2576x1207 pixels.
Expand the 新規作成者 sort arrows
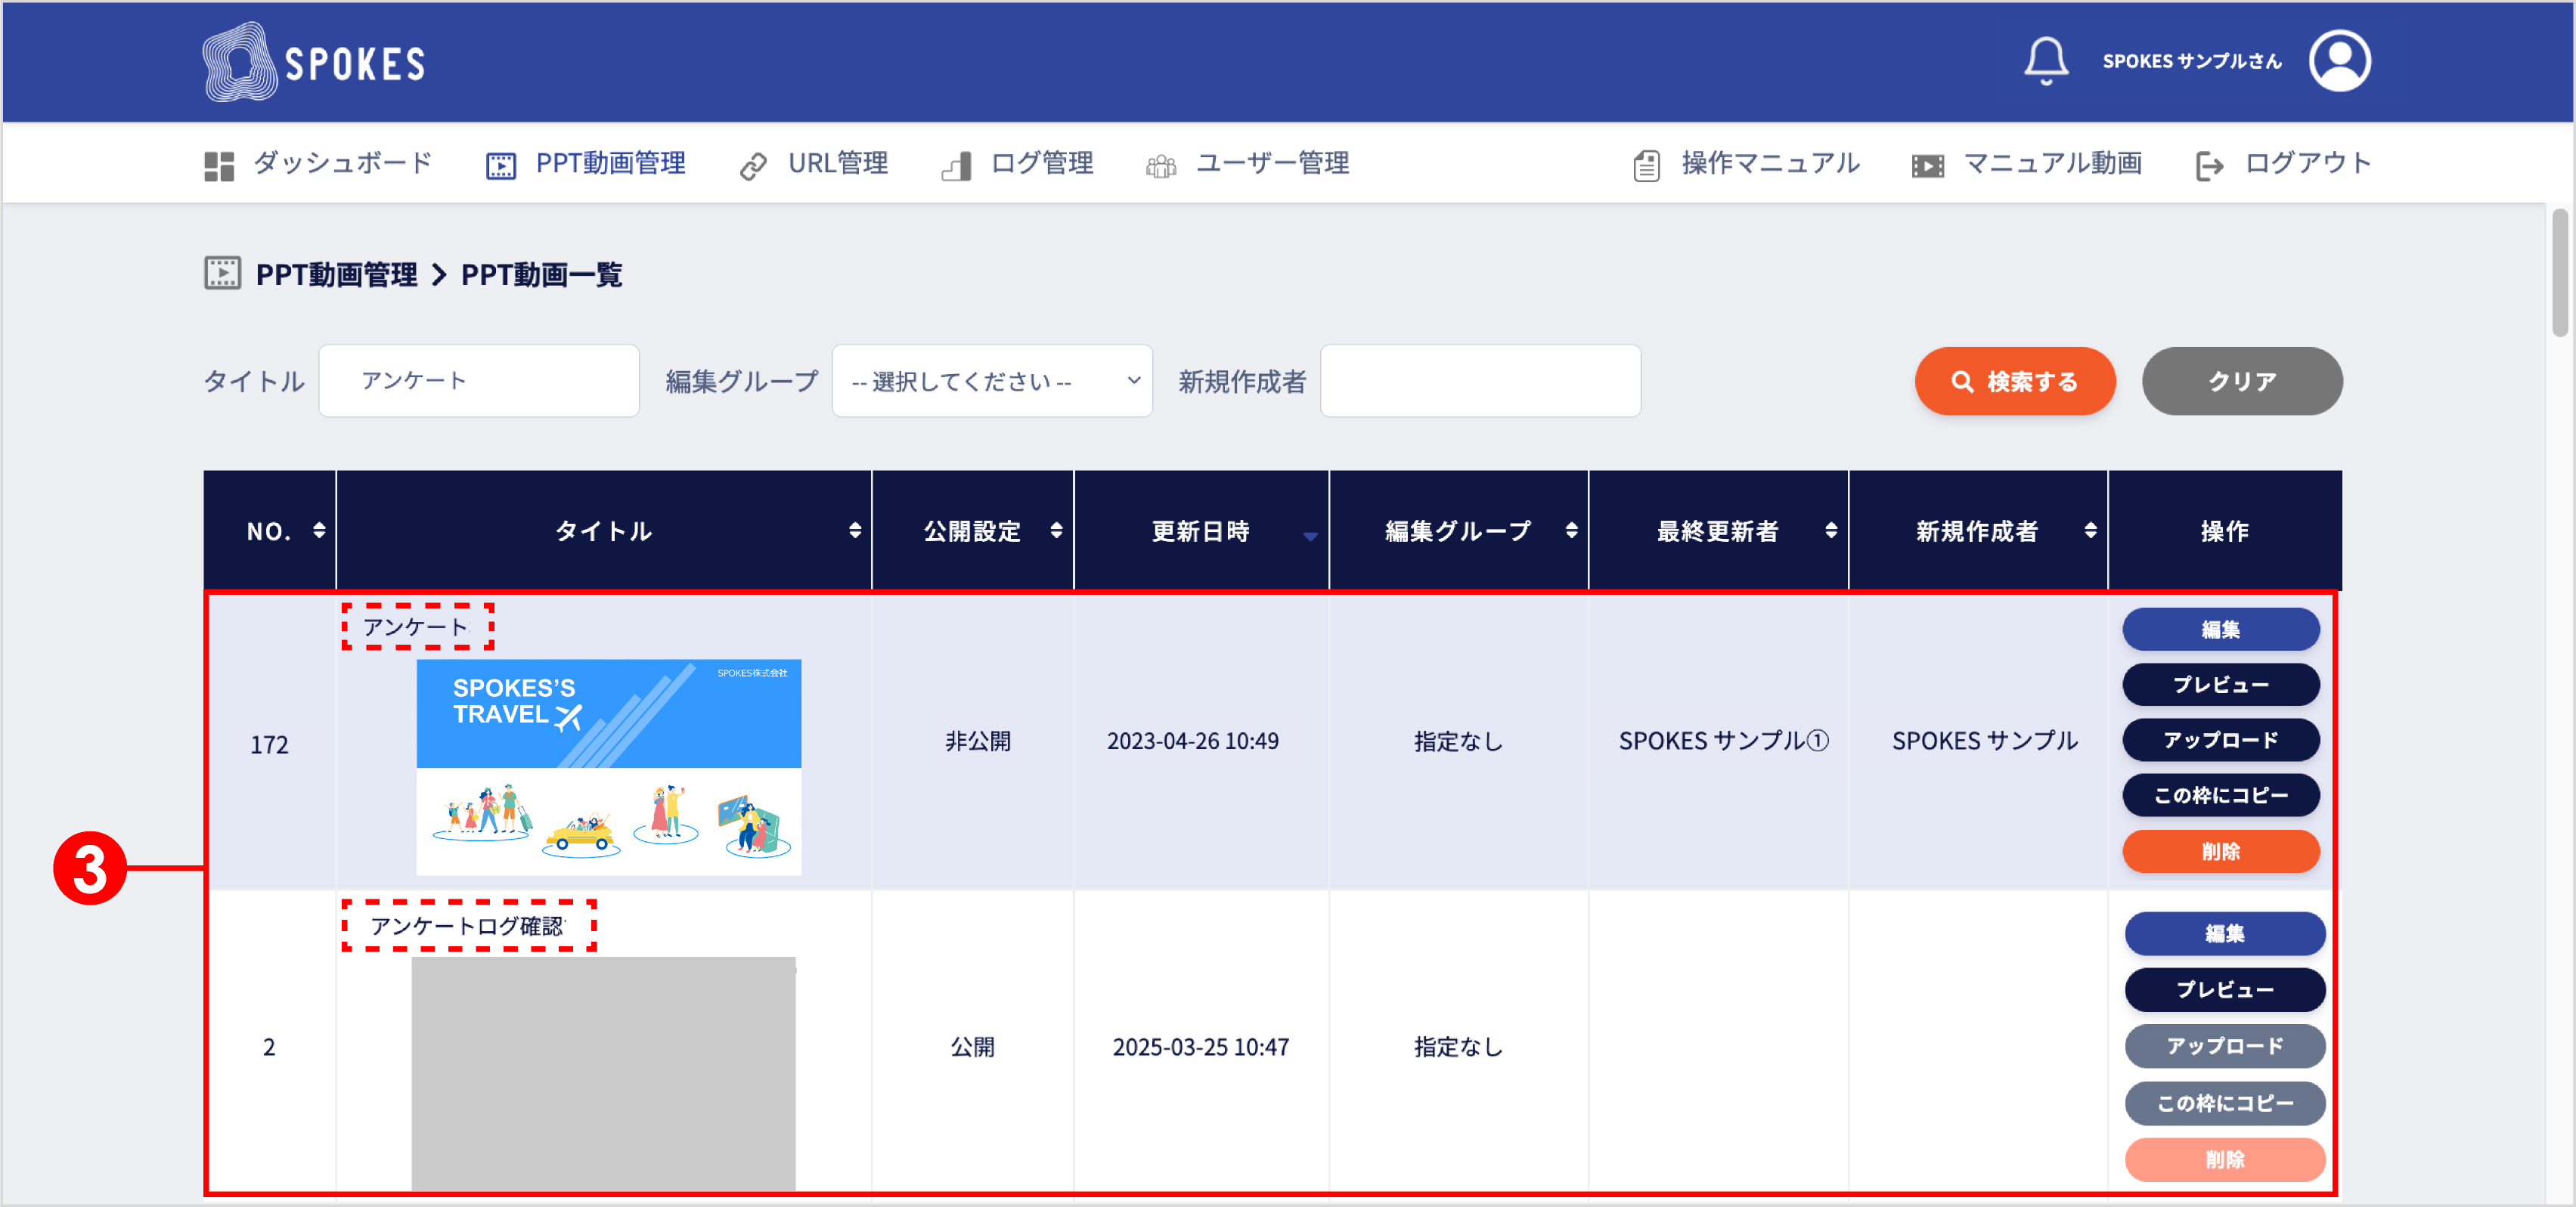(x=2091, y=531)
